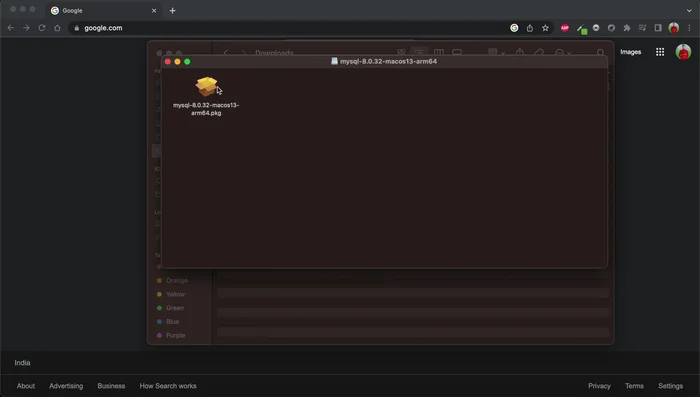Click the Google icon in address bar

tap(514, 28)
